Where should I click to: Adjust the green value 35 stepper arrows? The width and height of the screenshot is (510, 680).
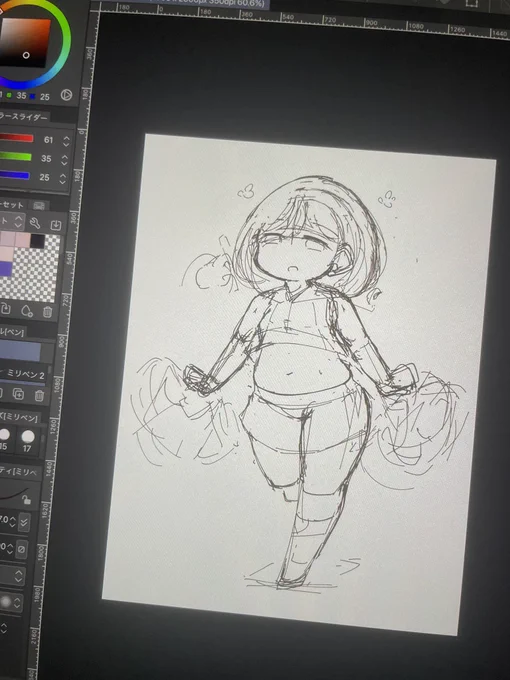65,160
